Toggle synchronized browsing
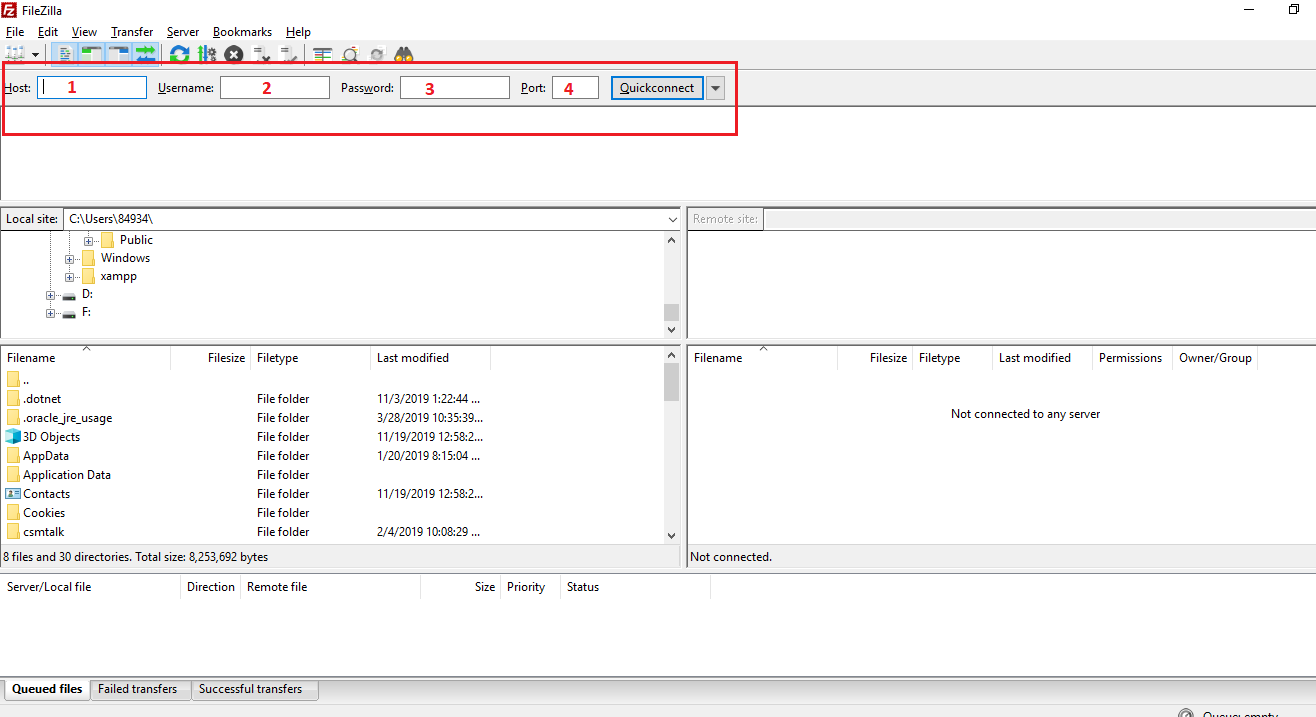The width and height of the screenshot is (1316, 717). point(377,54)
